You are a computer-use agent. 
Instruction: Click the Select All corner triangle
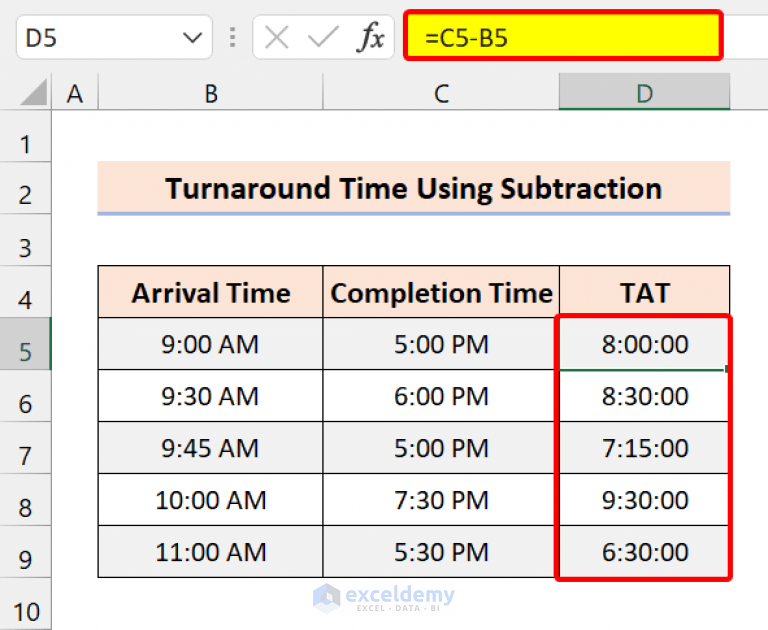(34, 92)
